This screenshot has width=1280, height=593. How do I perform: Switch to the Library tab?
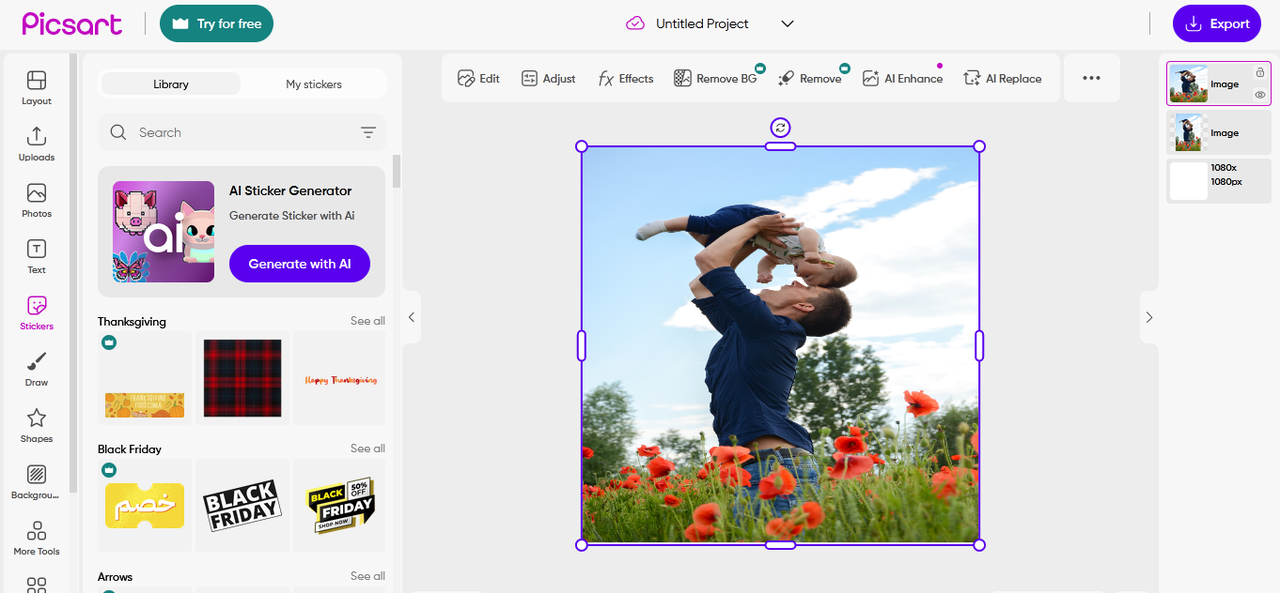point(171,84)
